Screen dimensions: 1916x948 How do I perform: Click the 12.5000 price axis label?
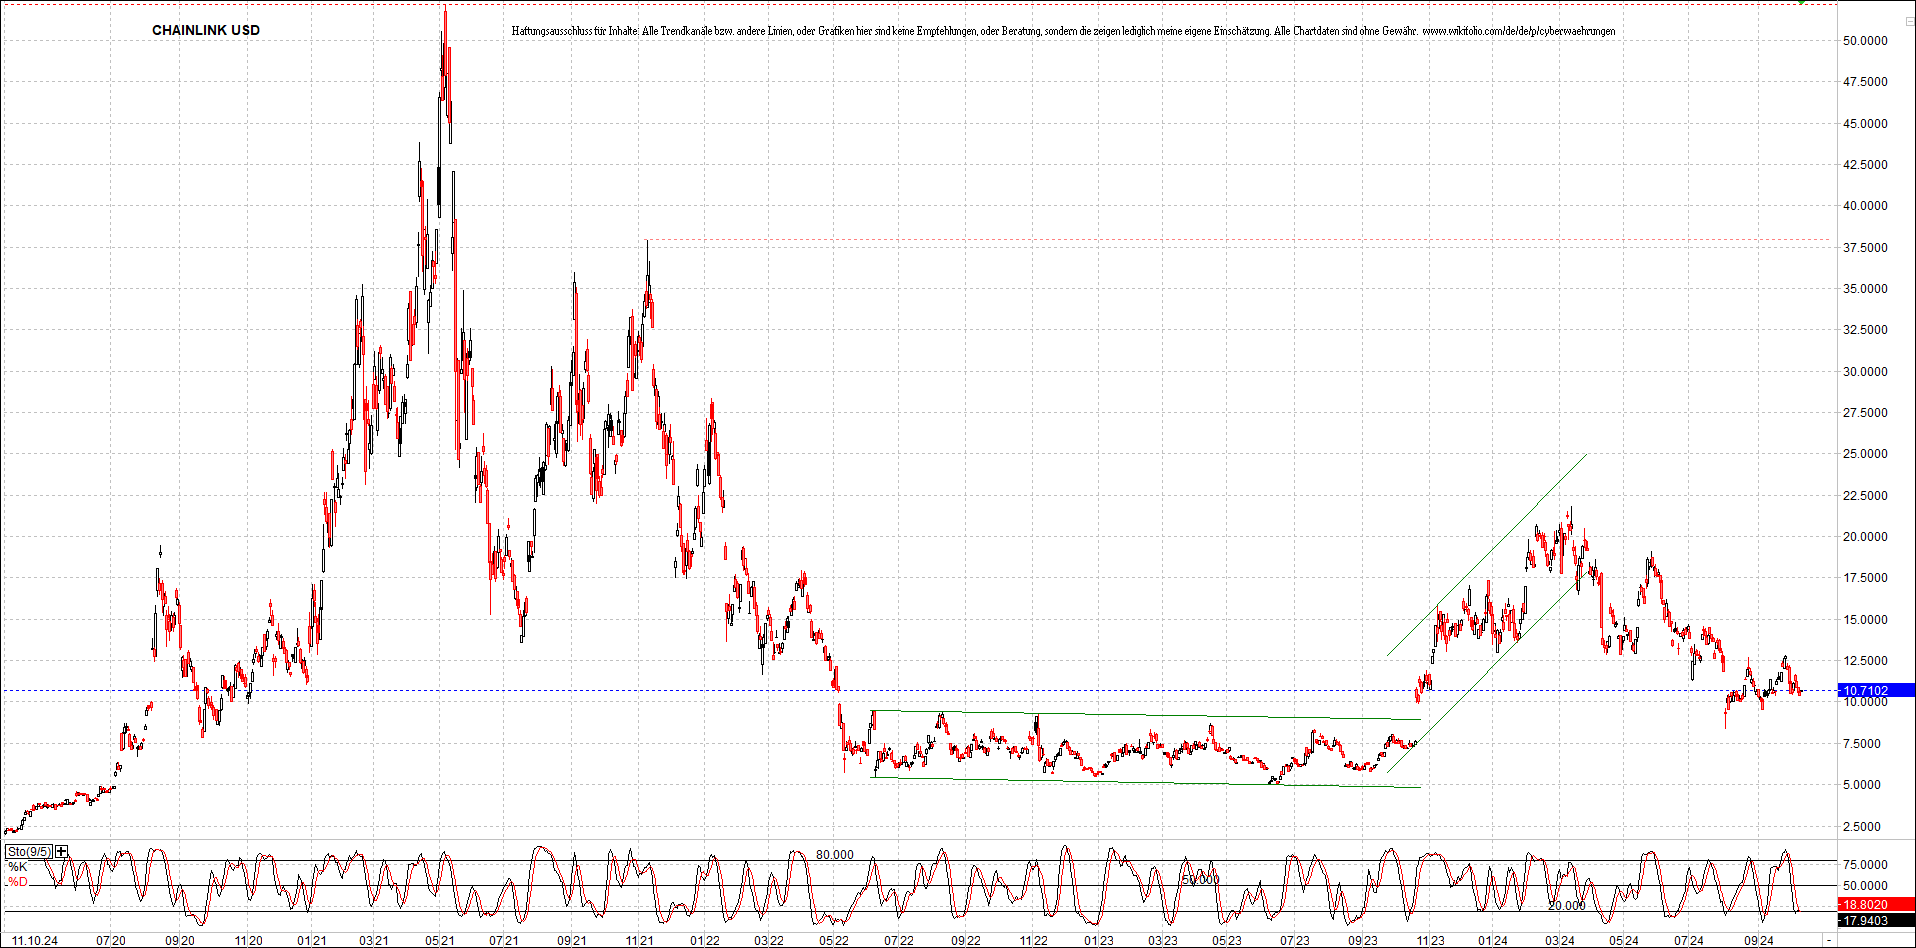click(x=1866, y=661)
